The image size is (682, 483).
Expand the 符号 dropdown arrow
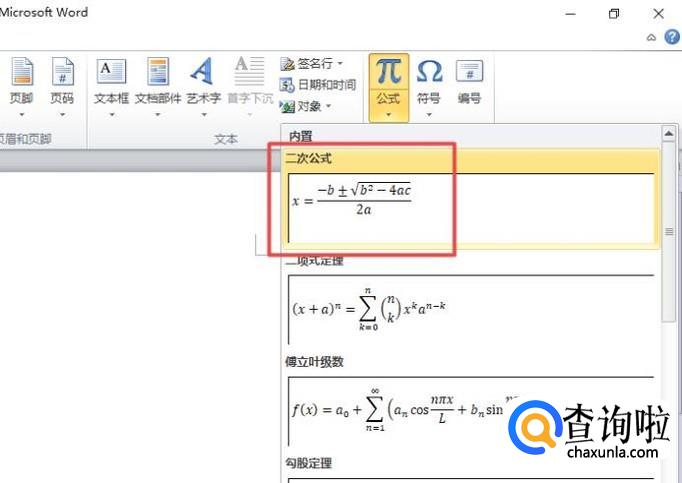[x=429, y=115]
